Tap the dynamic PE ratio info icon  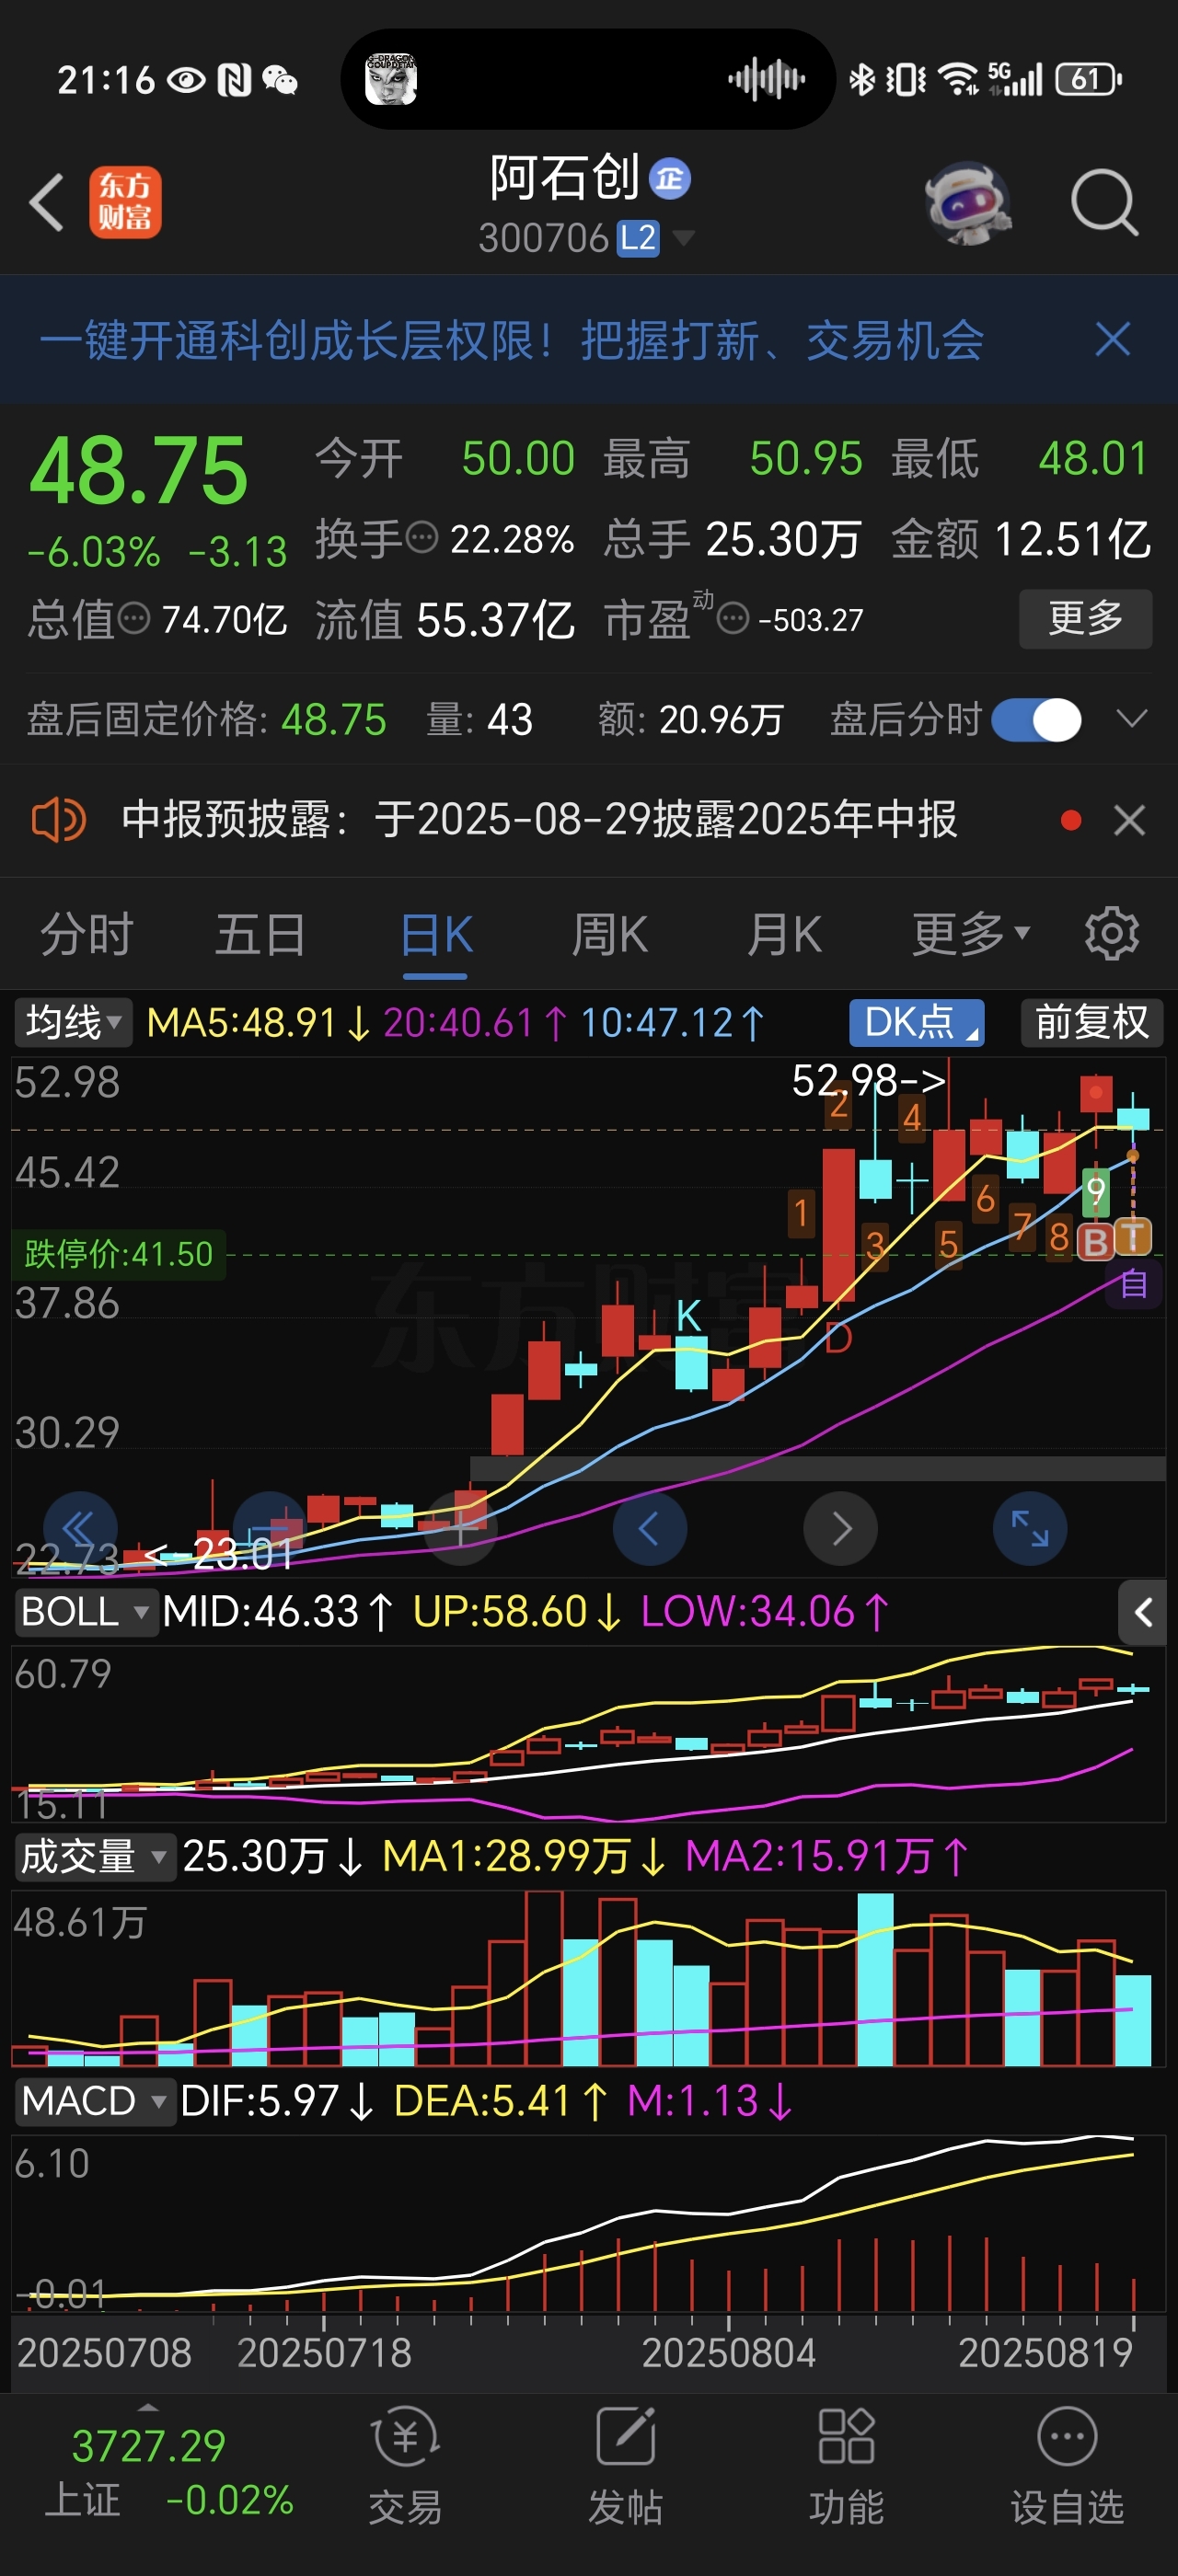(733, 618)
